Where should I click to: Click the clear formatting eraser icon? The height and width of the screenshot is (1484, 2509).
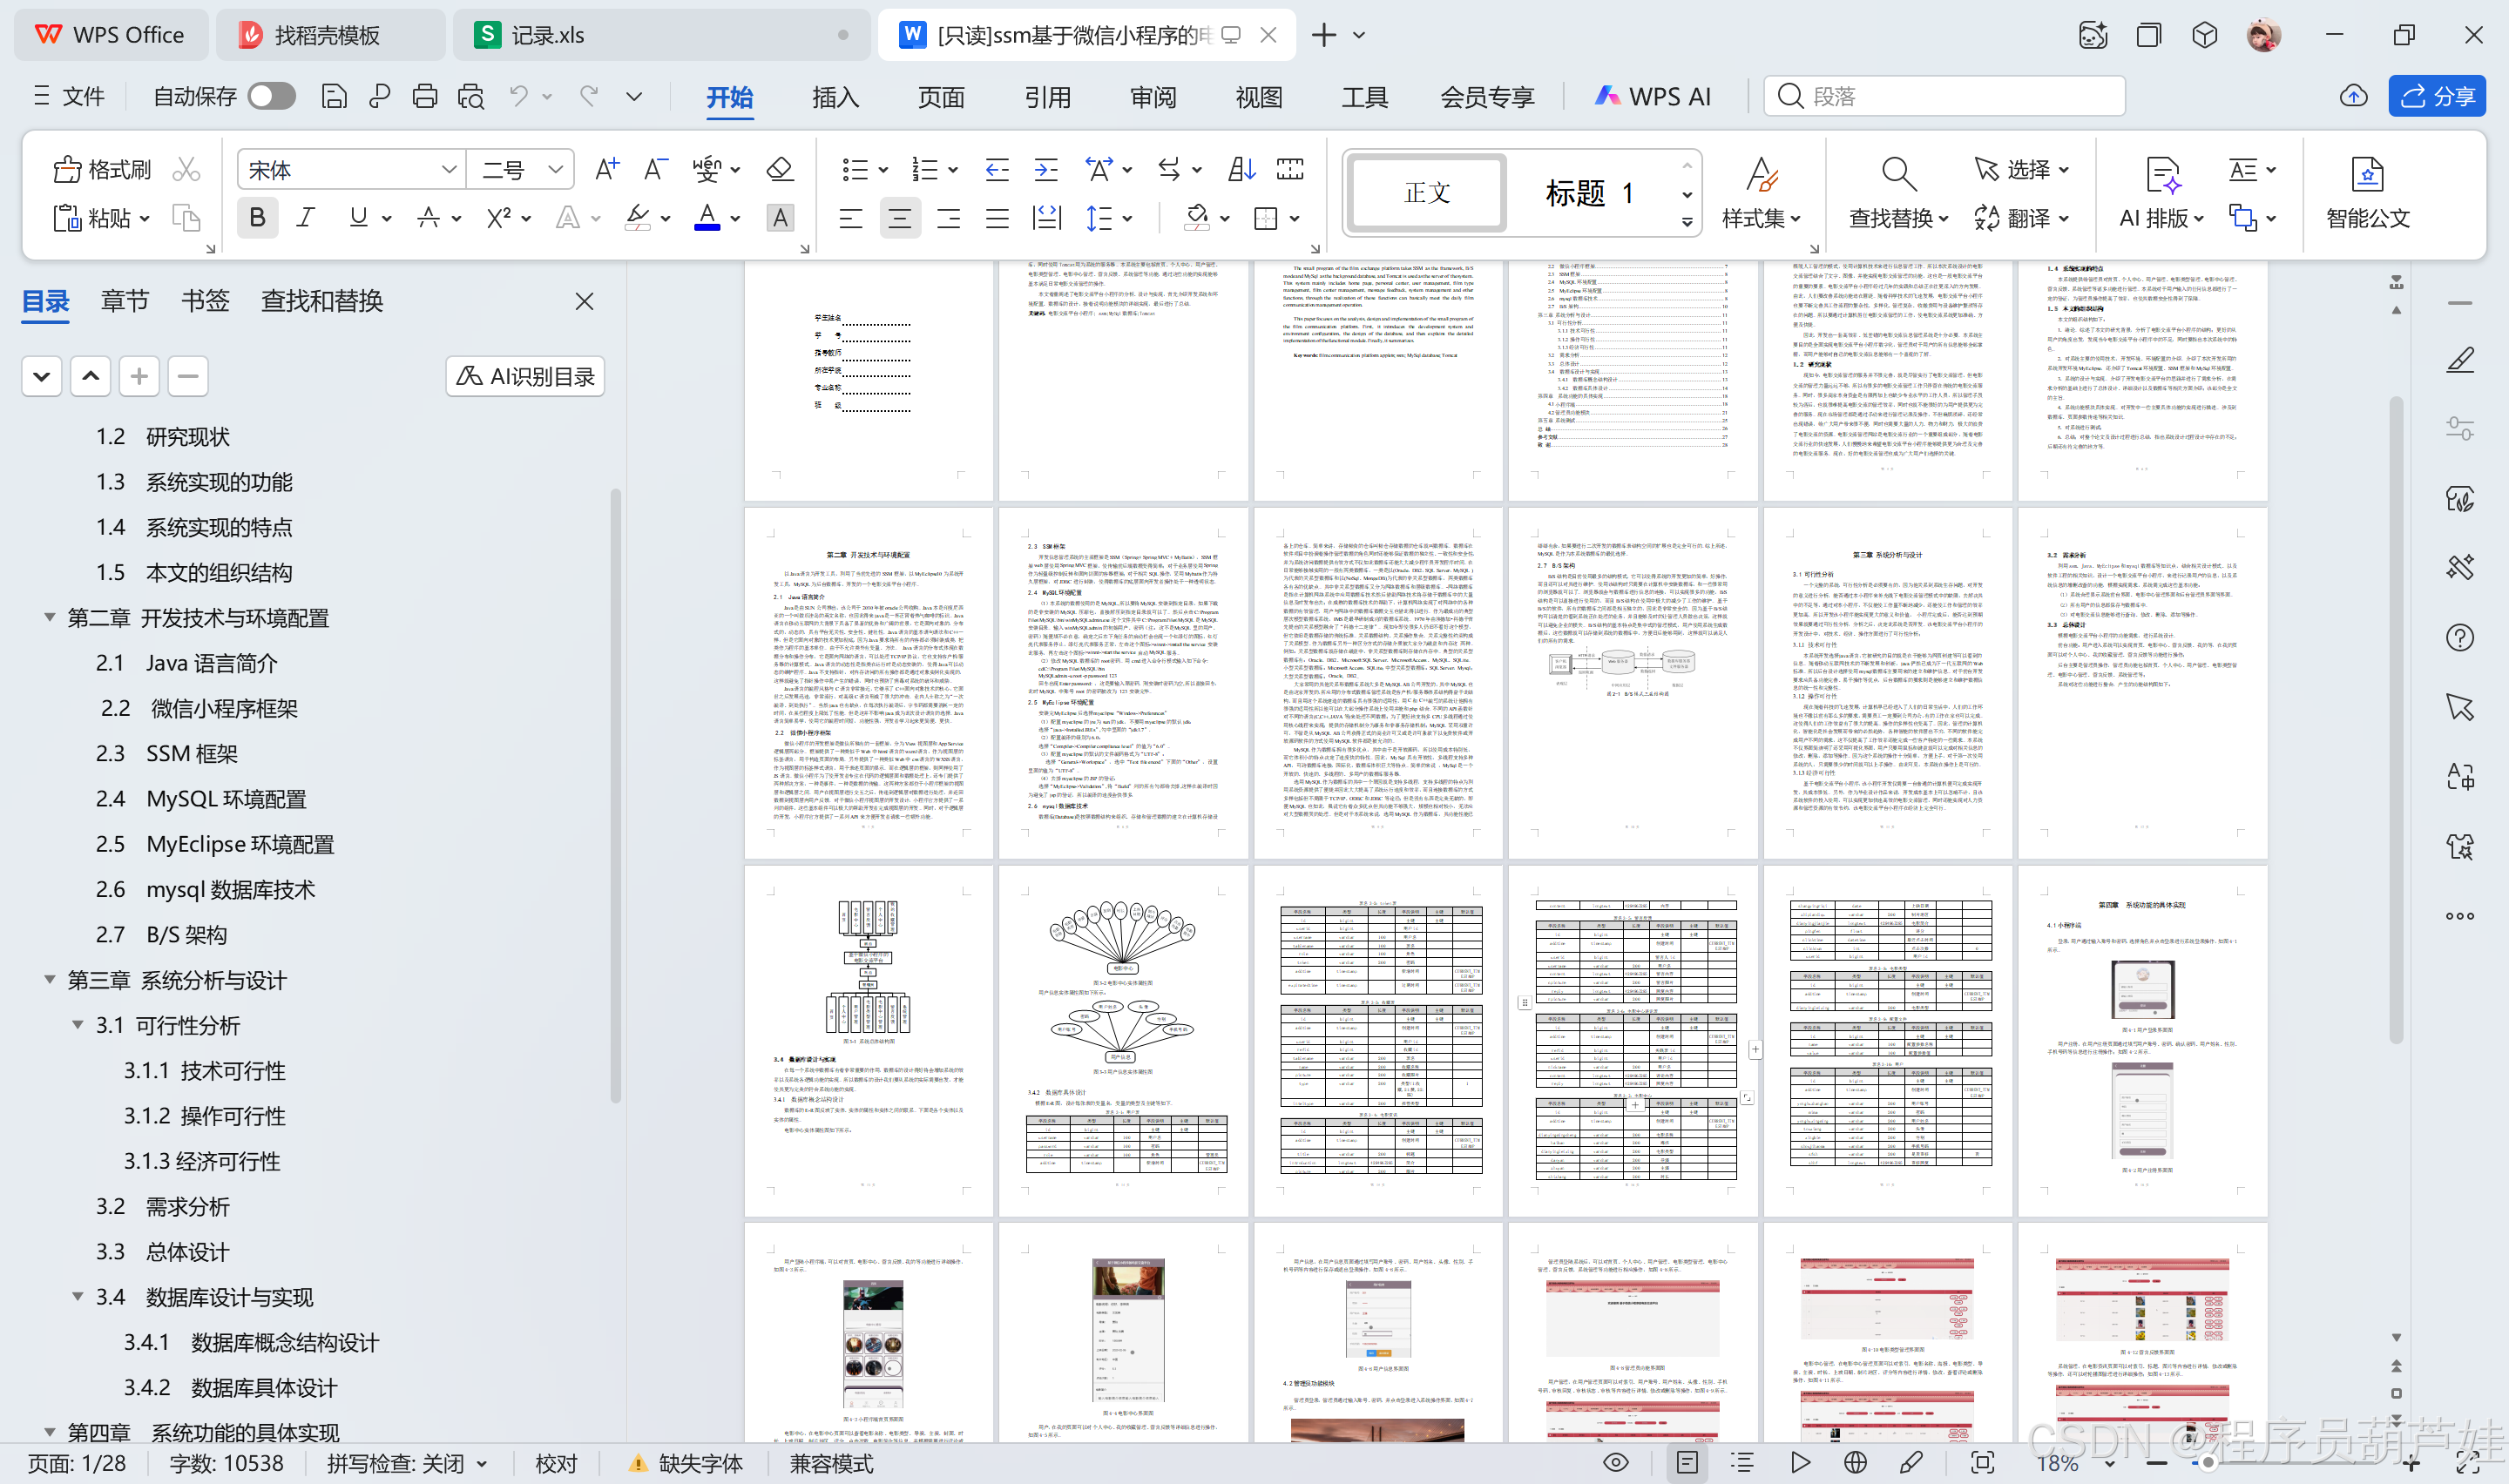[779, 169]
